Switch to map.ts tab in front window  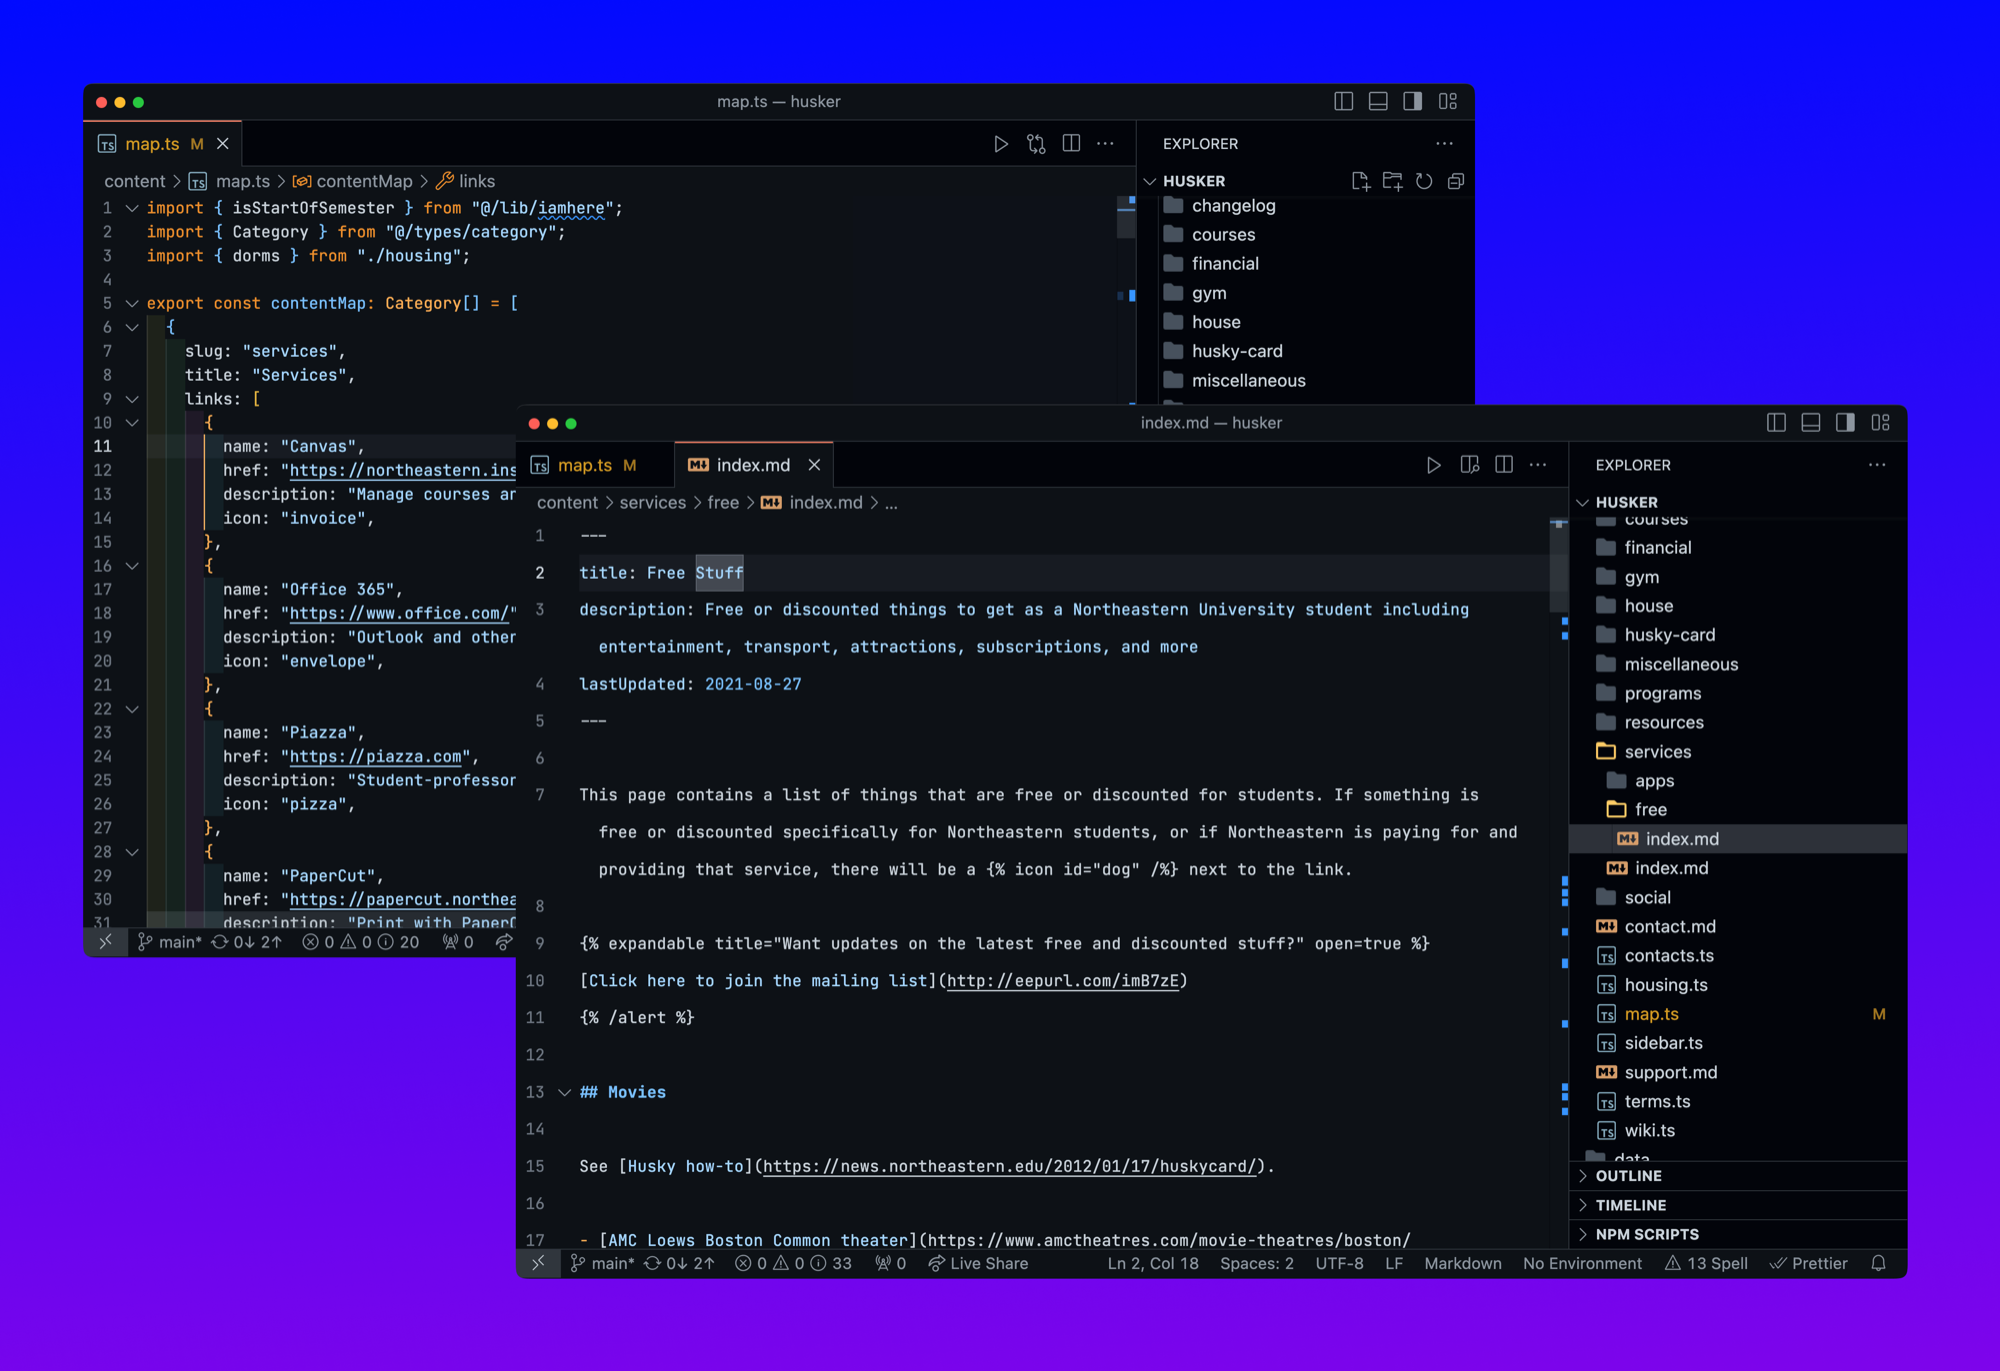point(585,465)
